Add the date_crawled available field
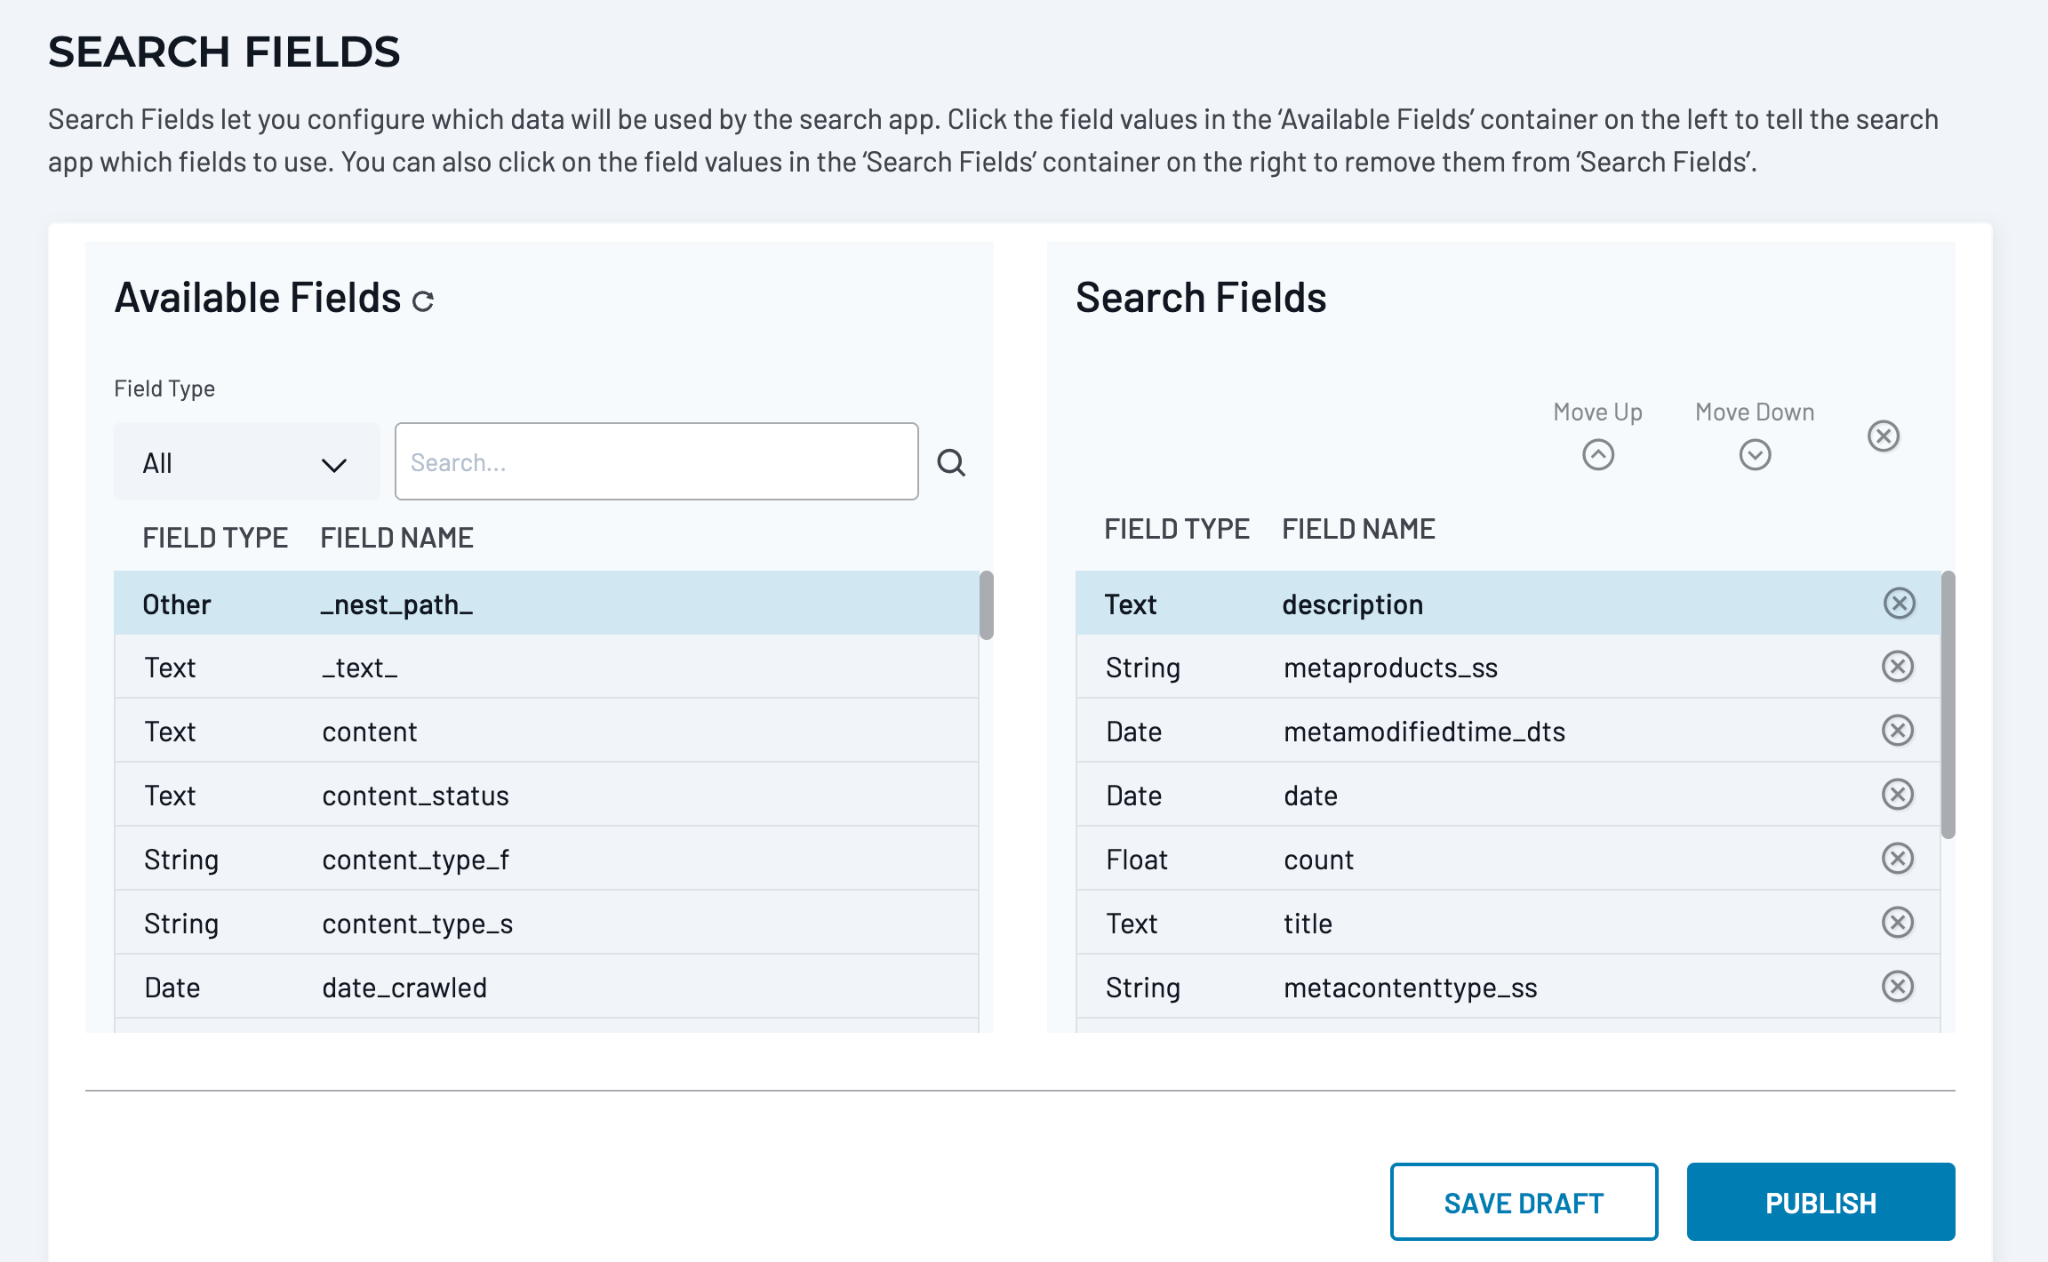Image resolution: width=2048 pixels, height=1262 pixels. 546,987
